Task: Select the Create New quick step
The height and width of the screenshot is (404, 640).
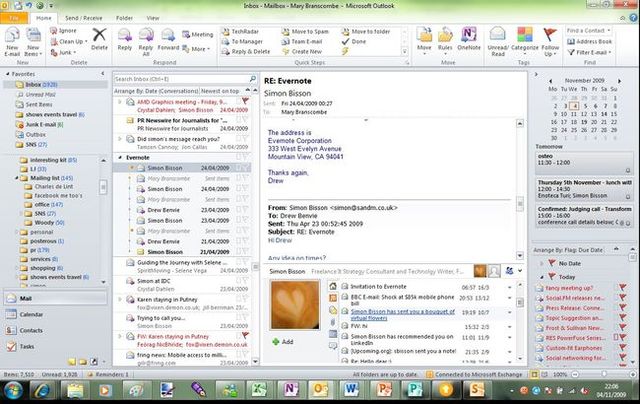Action: click(302, 51)
